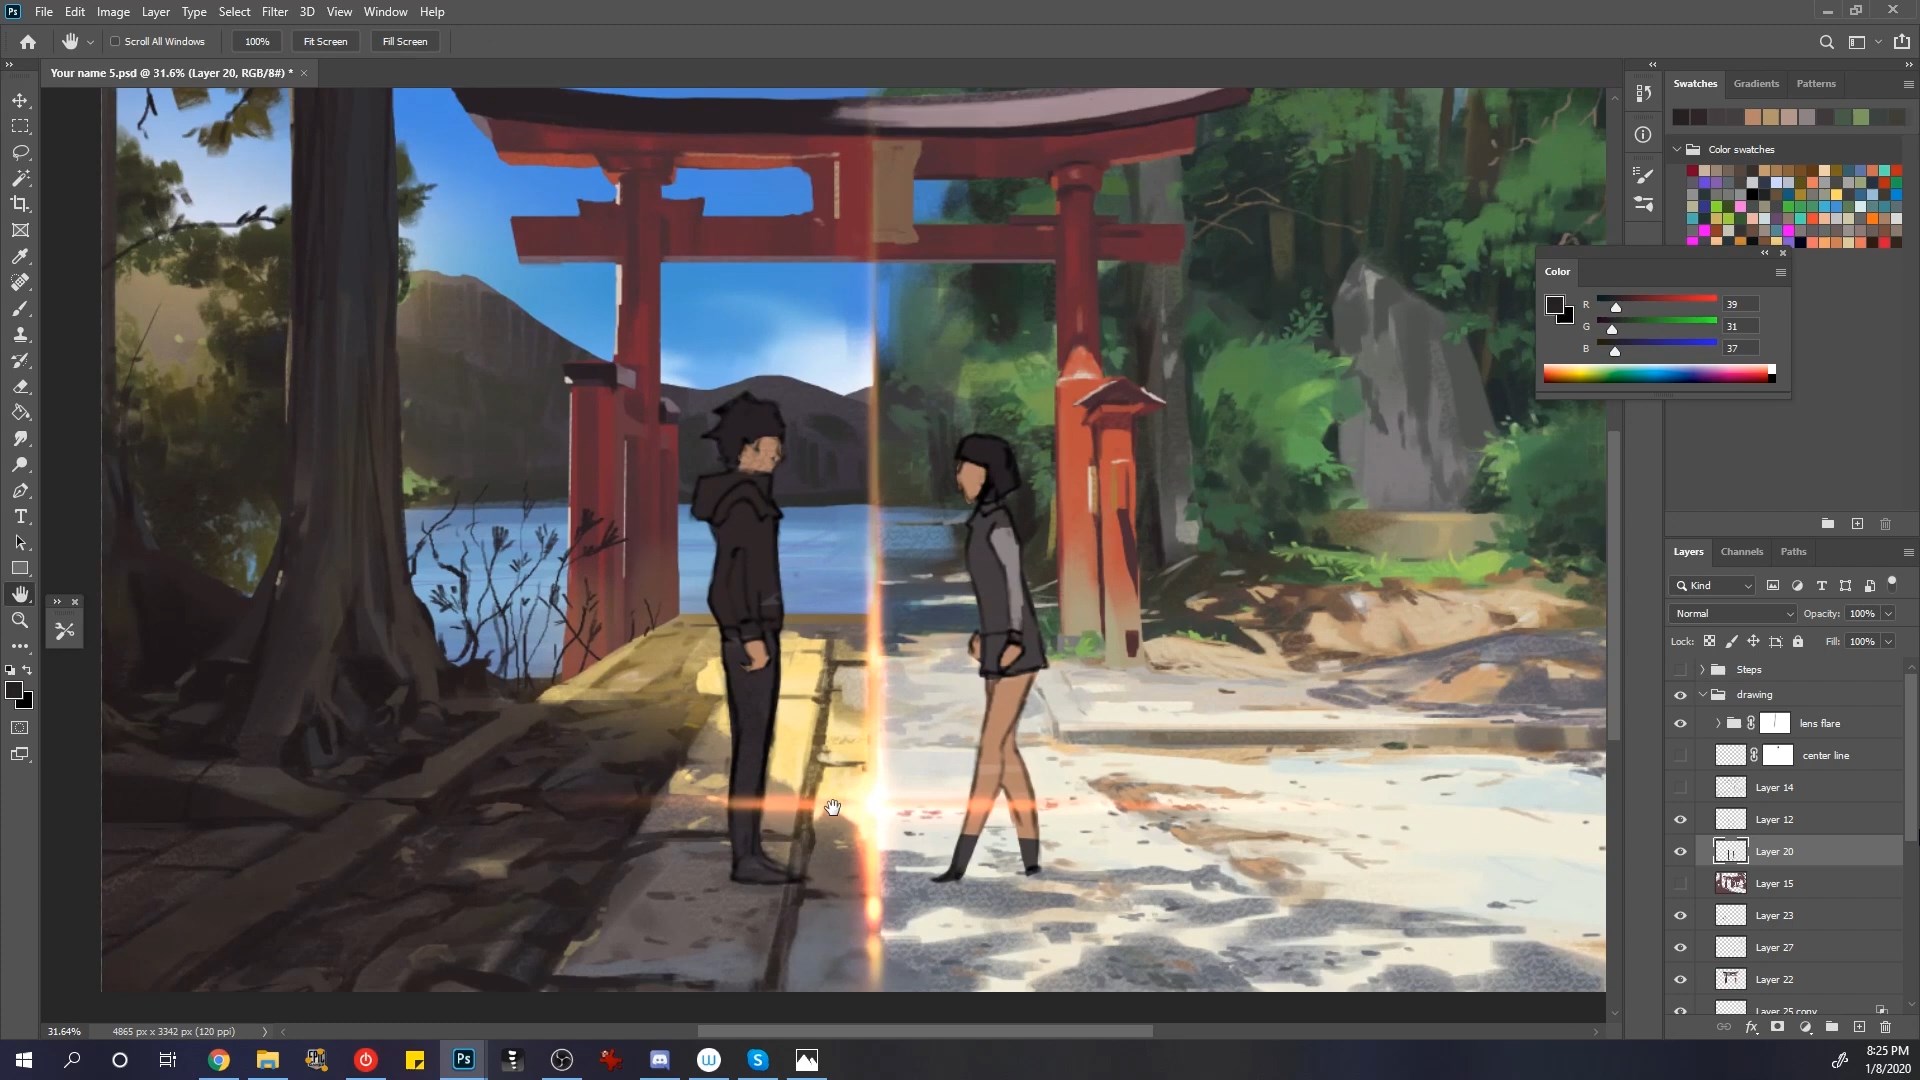This screenshot has width=1920, height=1080.
Task: Select the Path Selection tool
Action: pyautogui.click(x=20, y=543)
